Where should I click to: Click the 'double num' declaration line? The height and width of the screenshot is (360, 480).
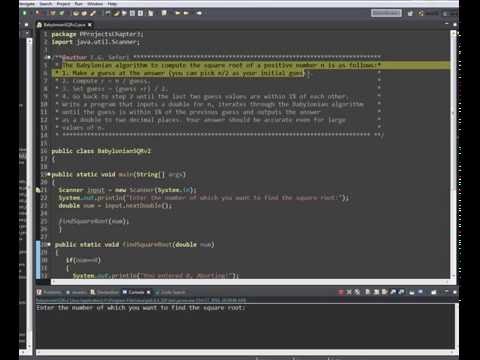[115, 206]
